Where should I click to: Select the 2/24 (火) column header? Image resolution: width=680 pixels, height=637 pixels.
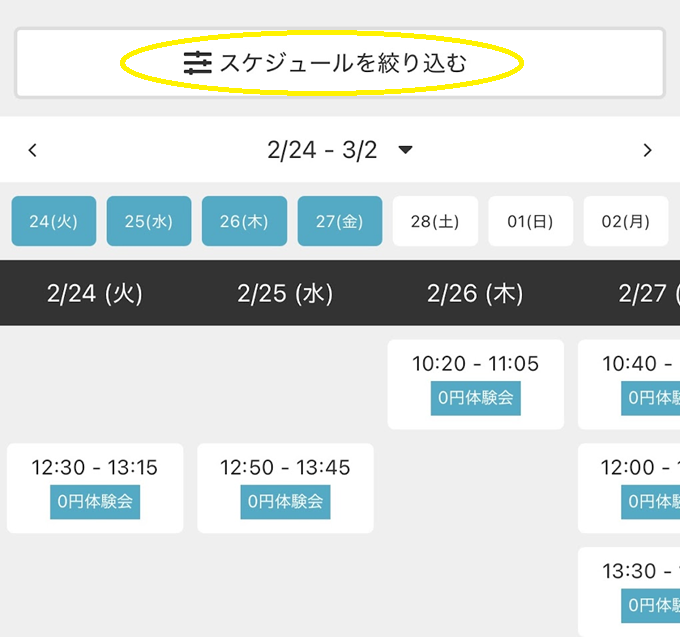point(95,293)
